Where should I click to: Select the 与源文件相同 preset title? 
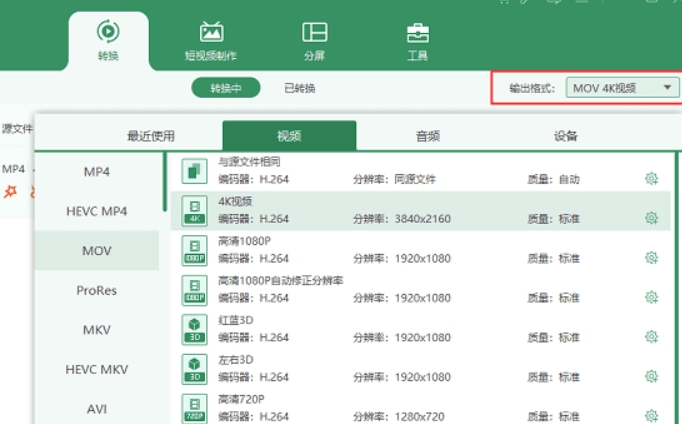tap(249, 162)
